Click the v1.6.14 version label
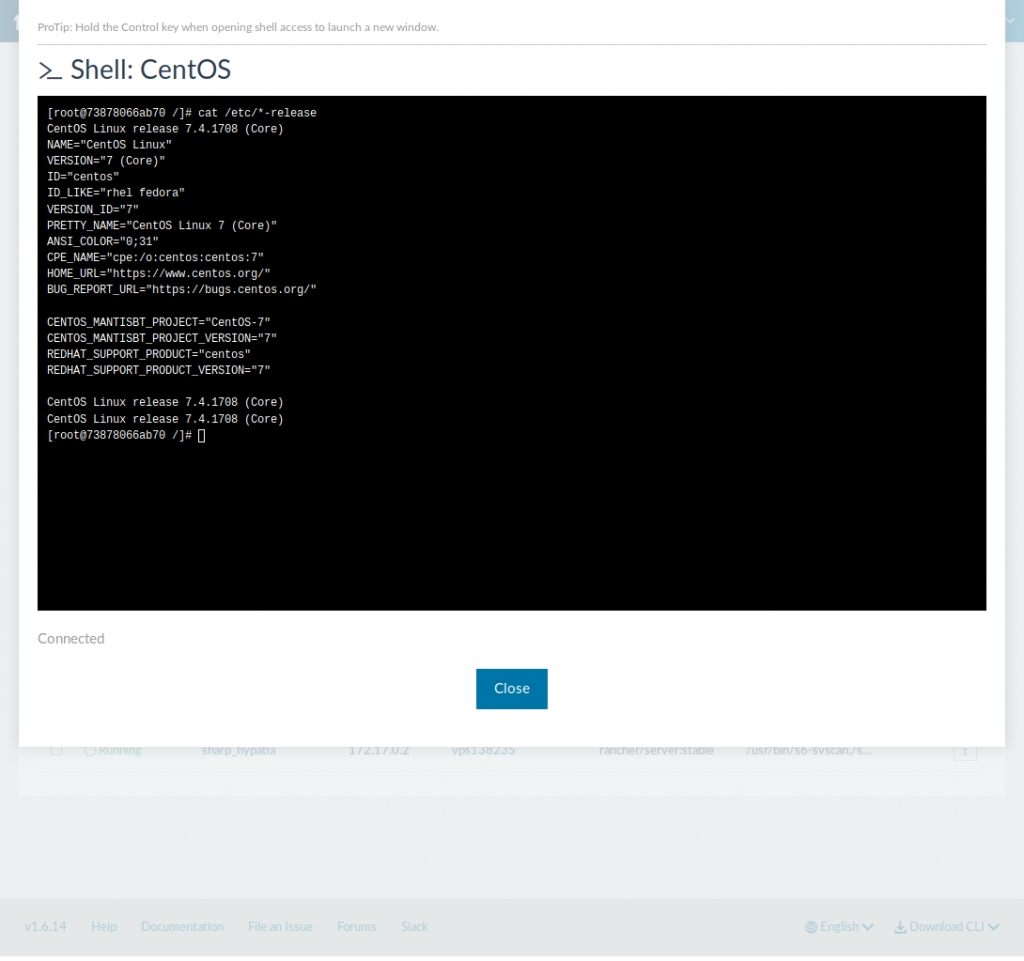This screenshot has width=1024, height=961. (x=45, y=926)
